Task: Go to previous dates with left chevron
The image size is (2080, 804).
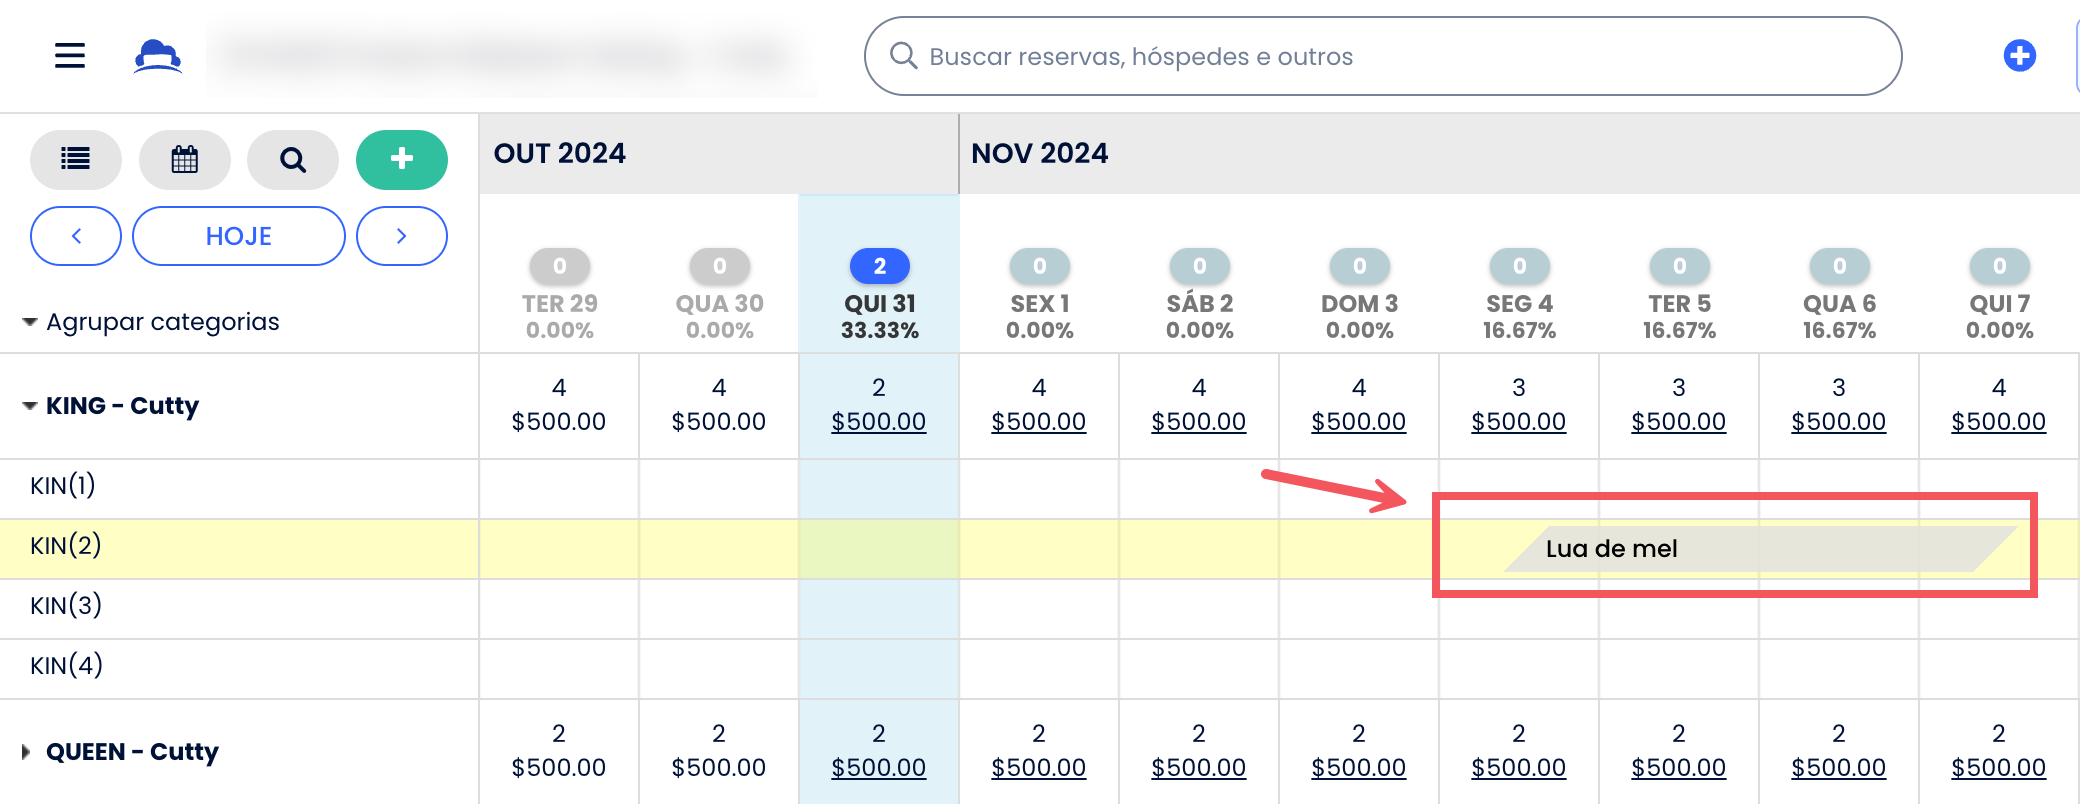Action: point(76,236)
